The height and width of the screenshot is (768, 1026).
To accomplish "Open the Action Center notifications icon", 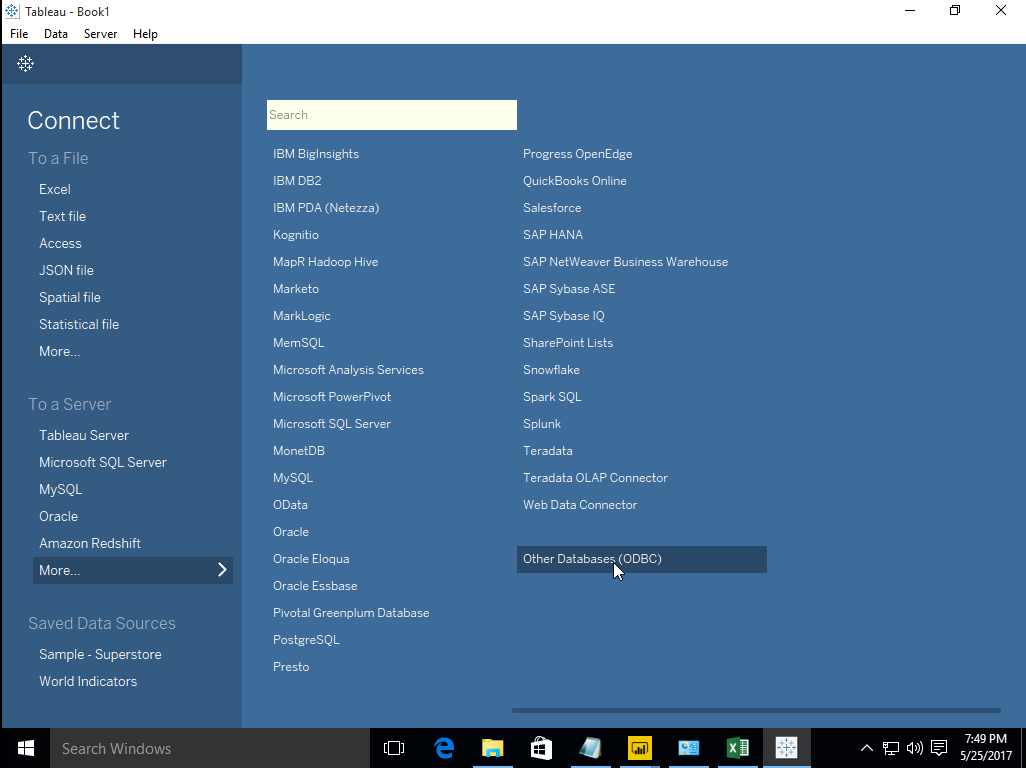I will coord(939,748).
